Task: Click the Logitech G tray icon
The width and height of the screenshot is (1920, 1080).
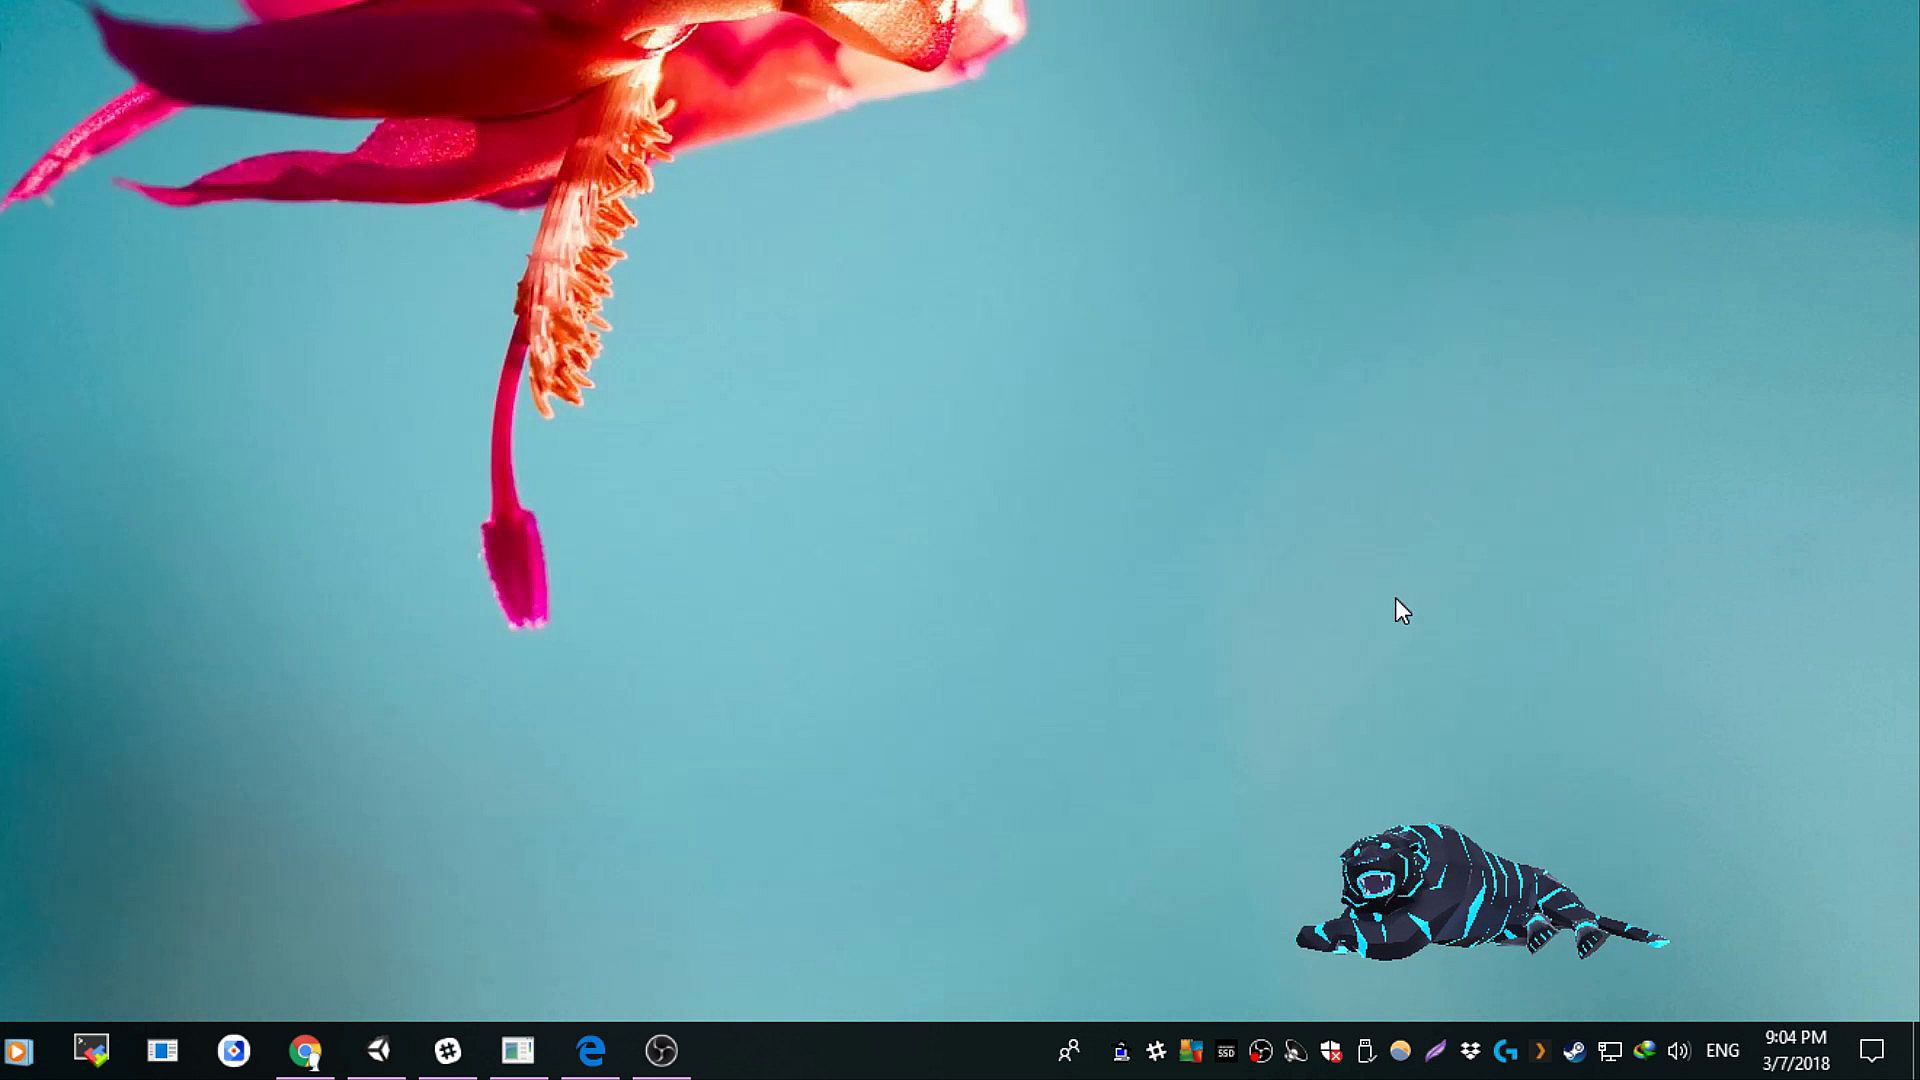Action: pyautogui.click(x=1505, y=1051)
